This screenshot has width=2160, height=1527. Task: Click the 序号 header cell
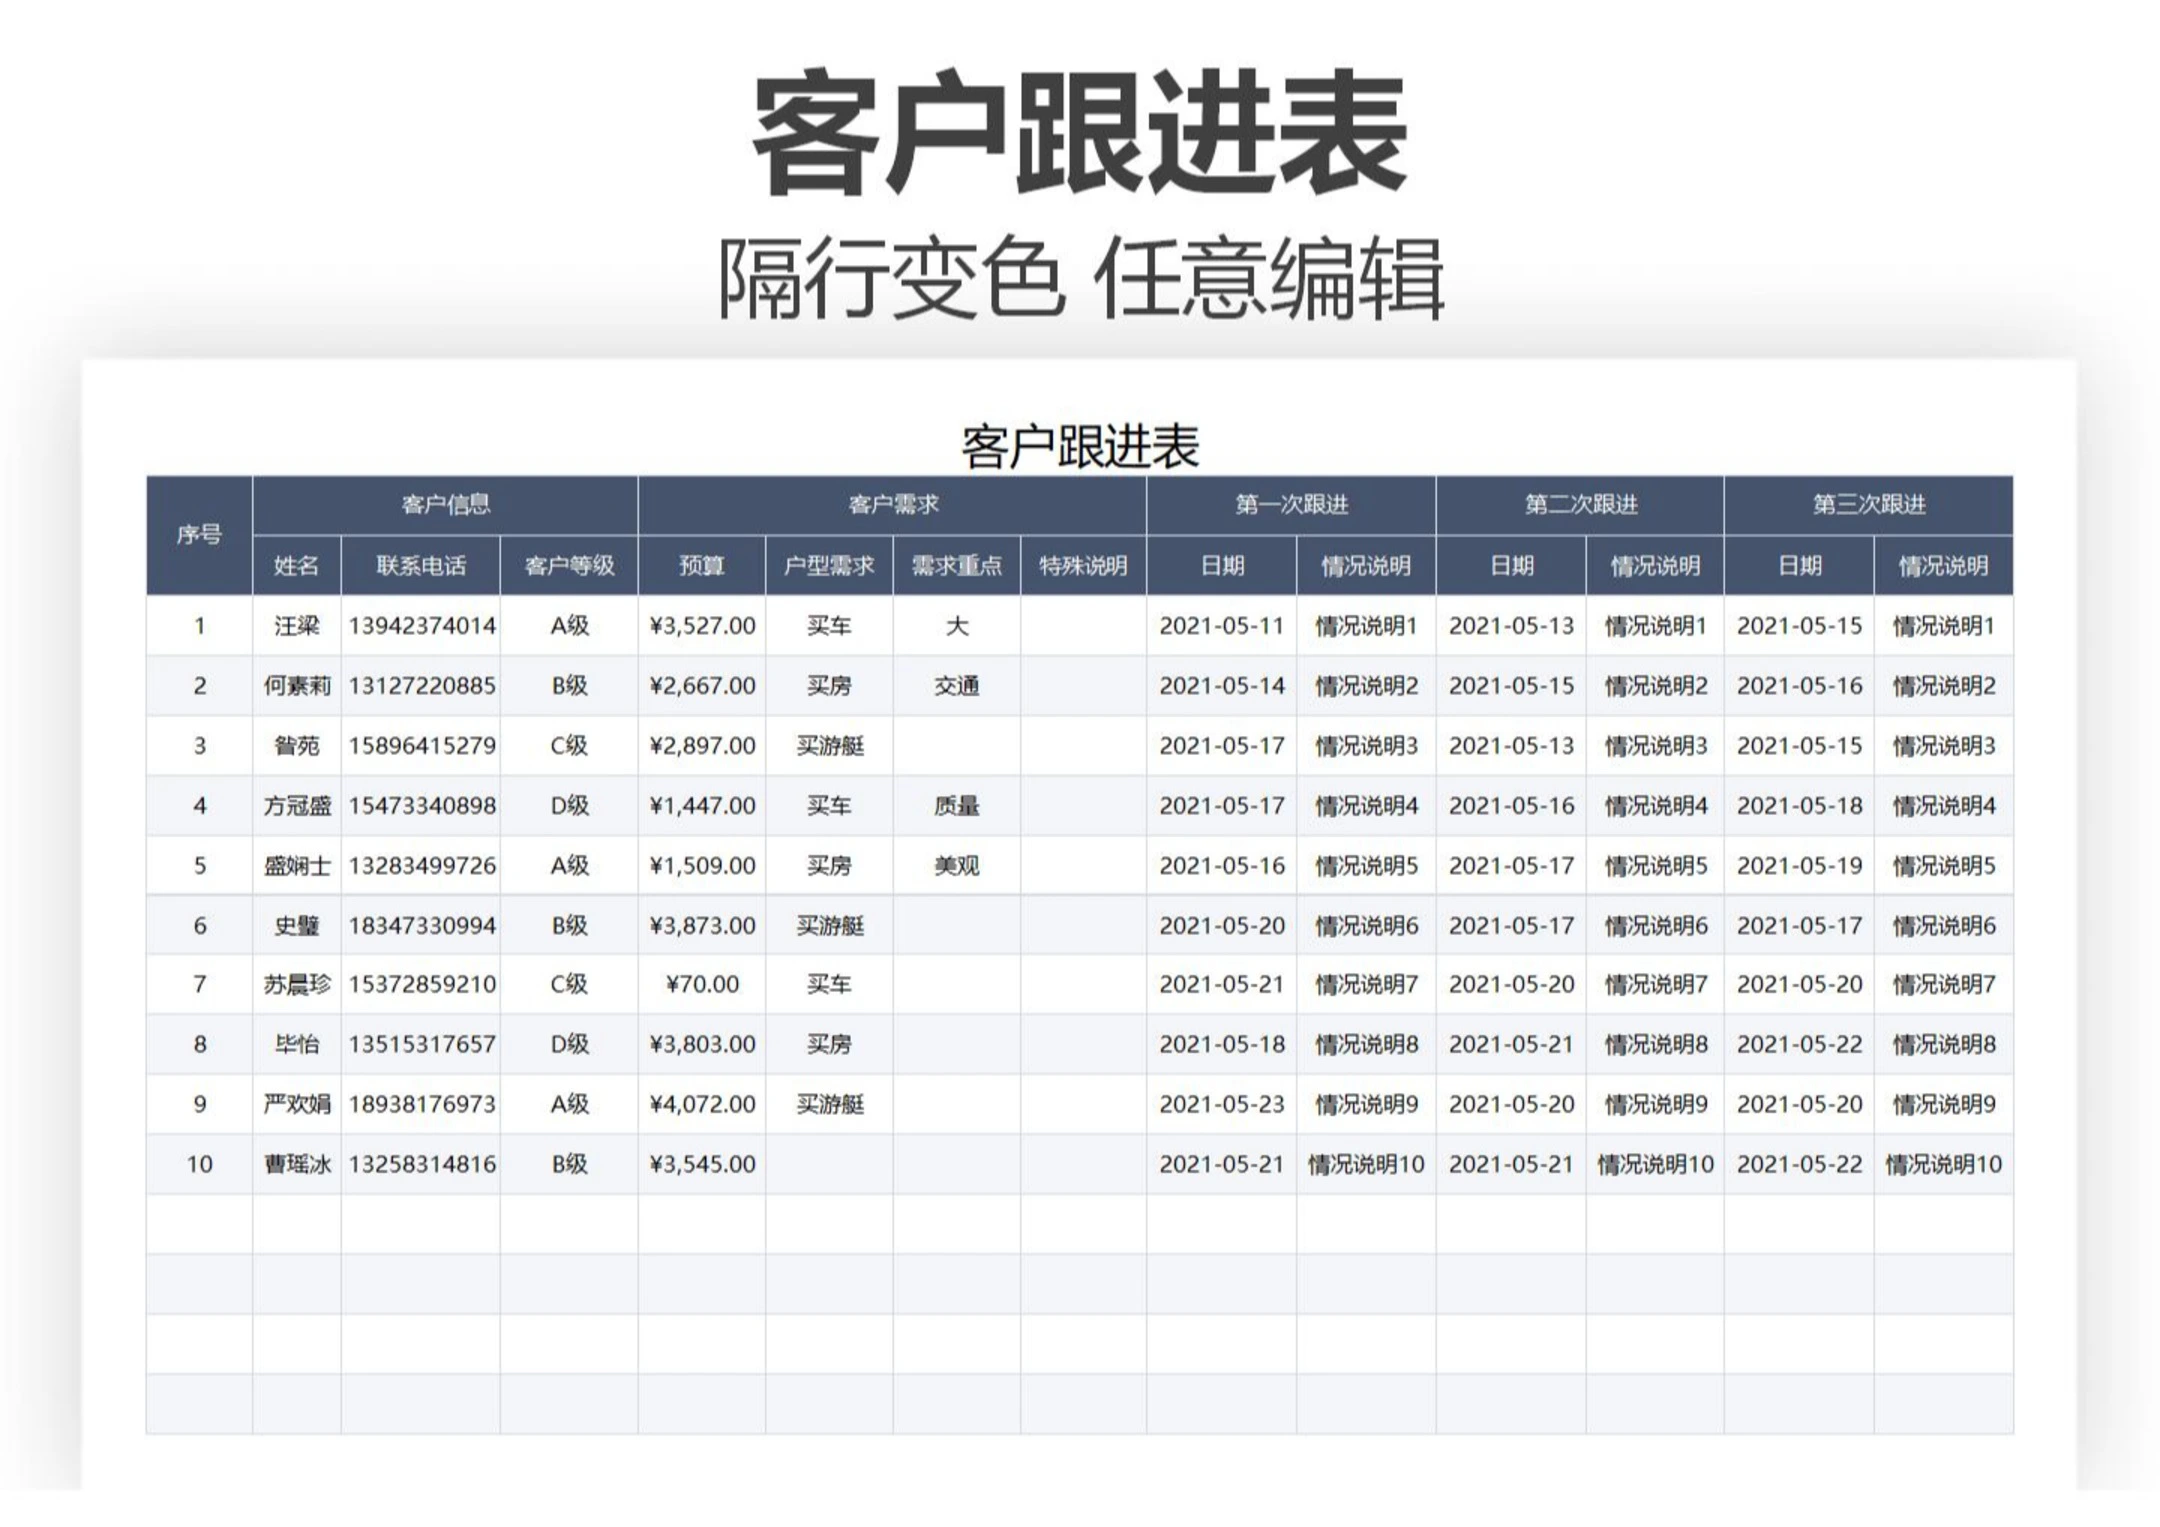[199, 535]
